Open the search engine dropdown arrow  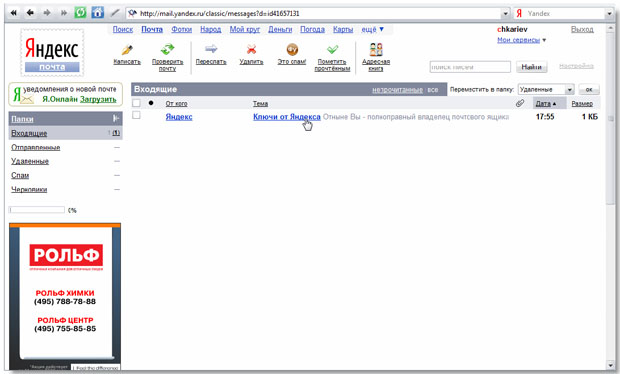click(609, 13)
